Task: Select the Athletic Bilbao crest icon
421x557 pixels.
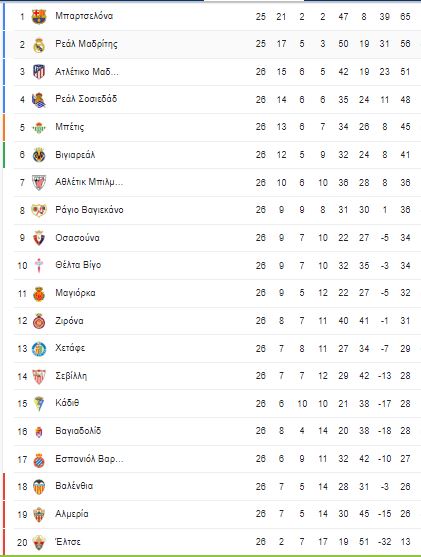Action: coord(39,183)
